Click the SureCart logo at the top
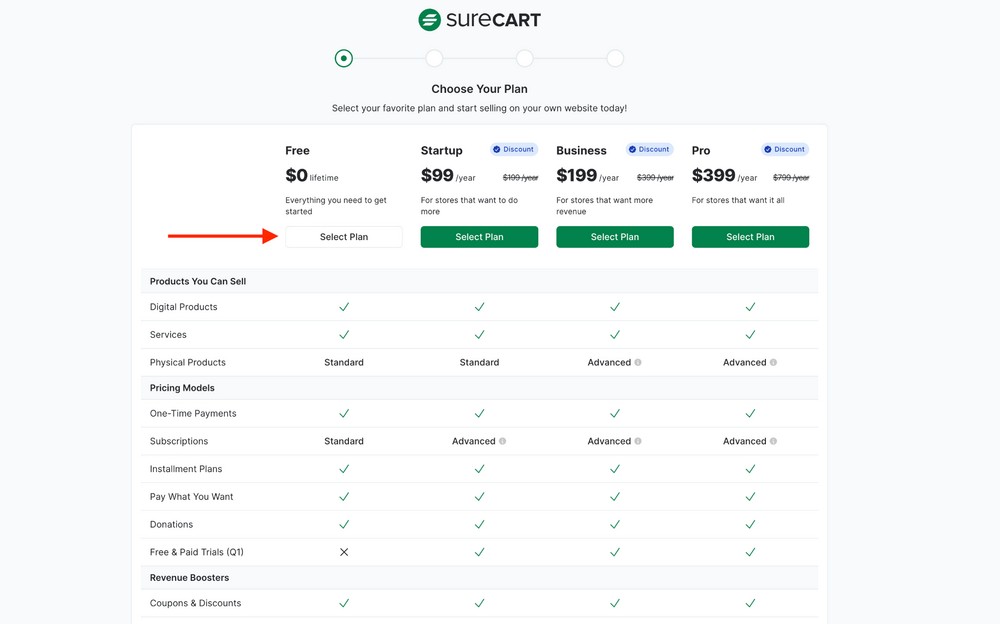Screen dimensions: 1000x624 tap(479, 19)
